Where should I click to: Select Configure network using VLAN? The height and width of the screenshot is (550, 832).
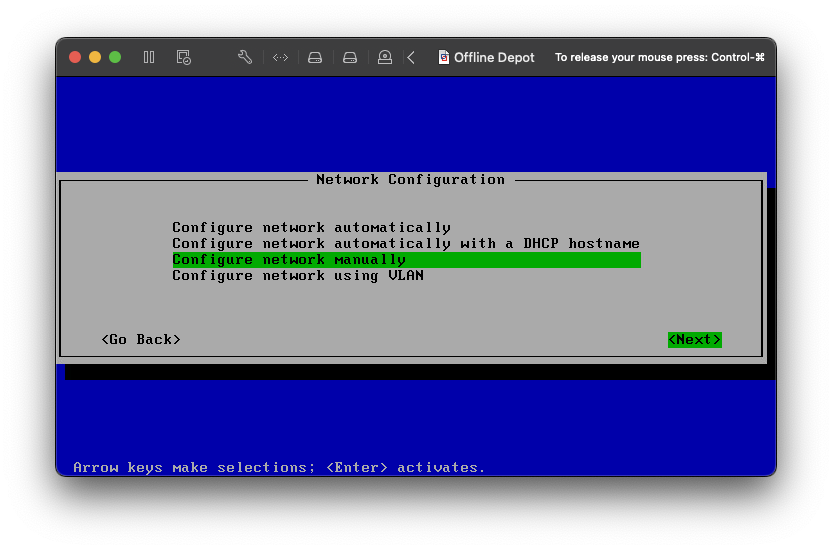point(297,275)
